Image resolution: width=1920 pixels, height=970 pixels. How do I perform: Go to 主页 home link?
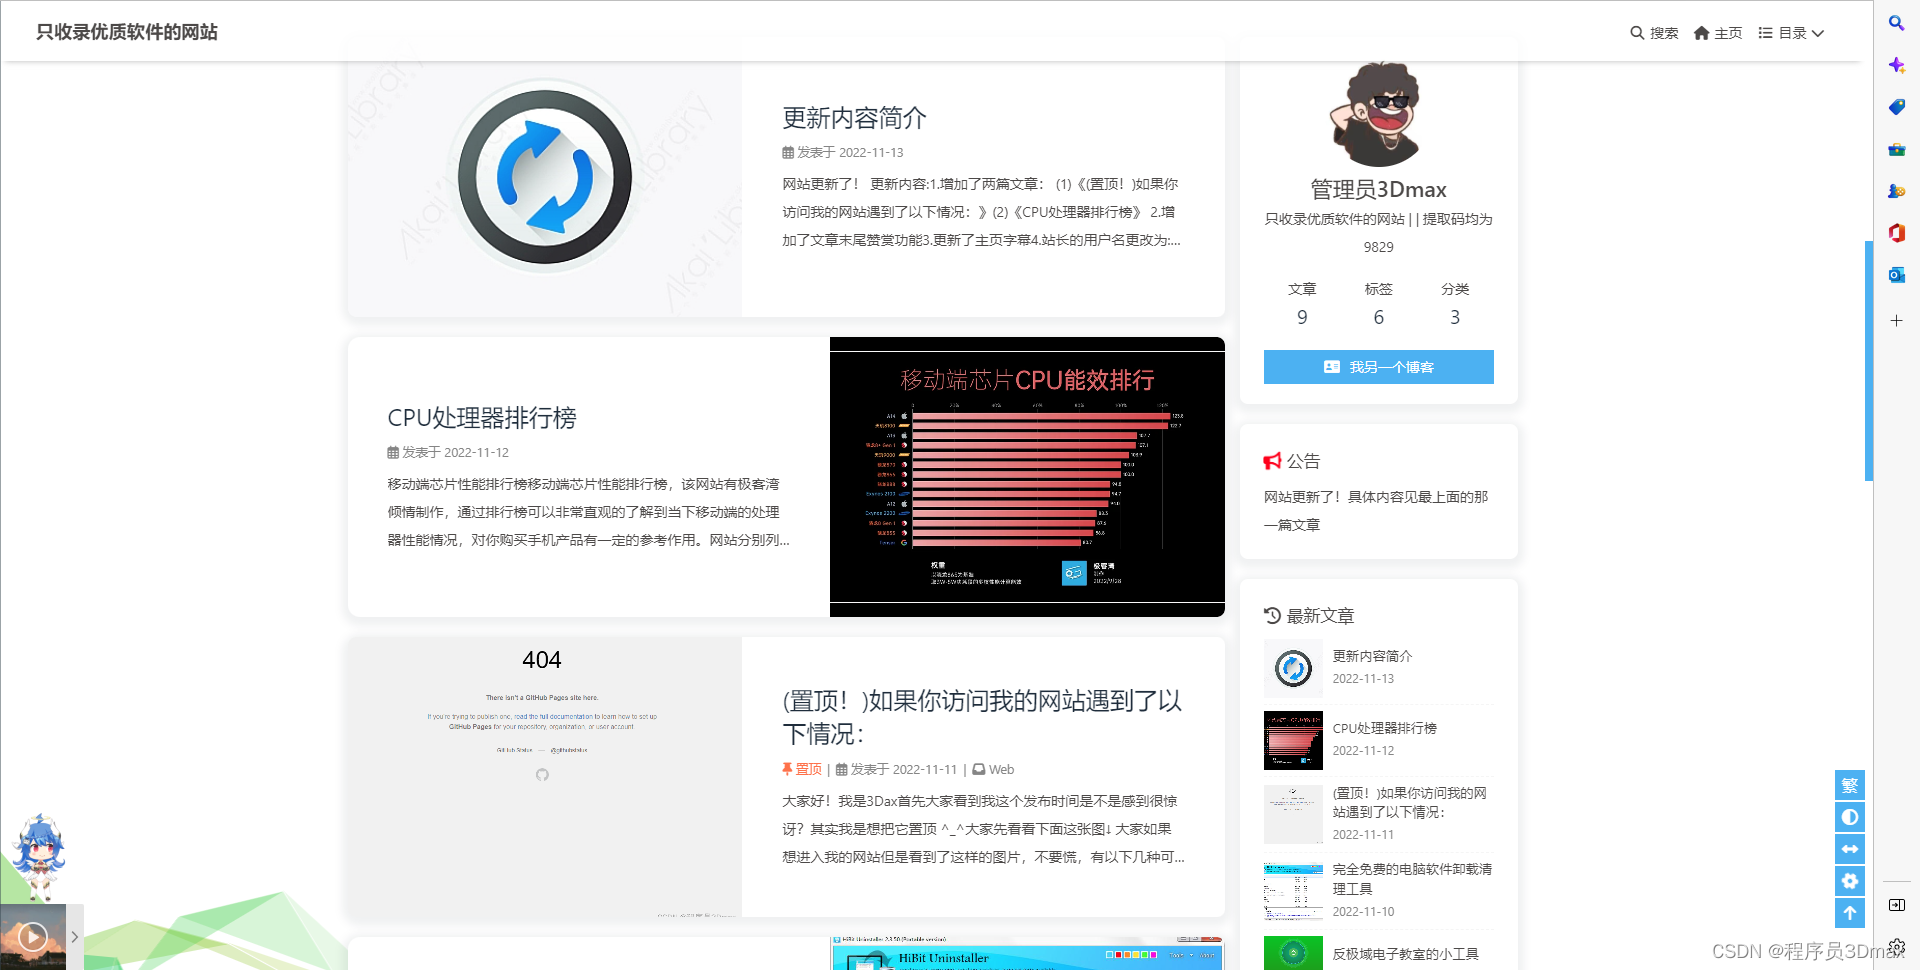[x=1718, y=33]
